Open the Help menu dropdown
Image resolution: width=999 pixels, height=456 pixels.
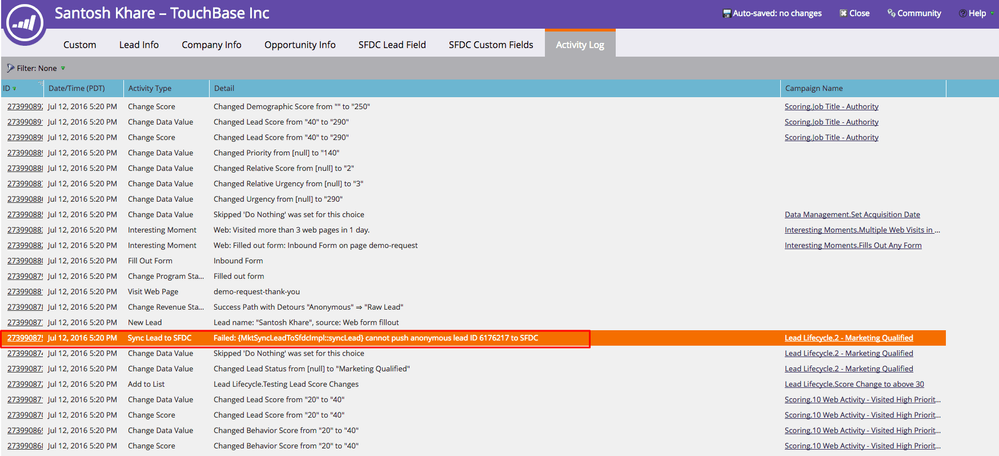tap(976, 14)
